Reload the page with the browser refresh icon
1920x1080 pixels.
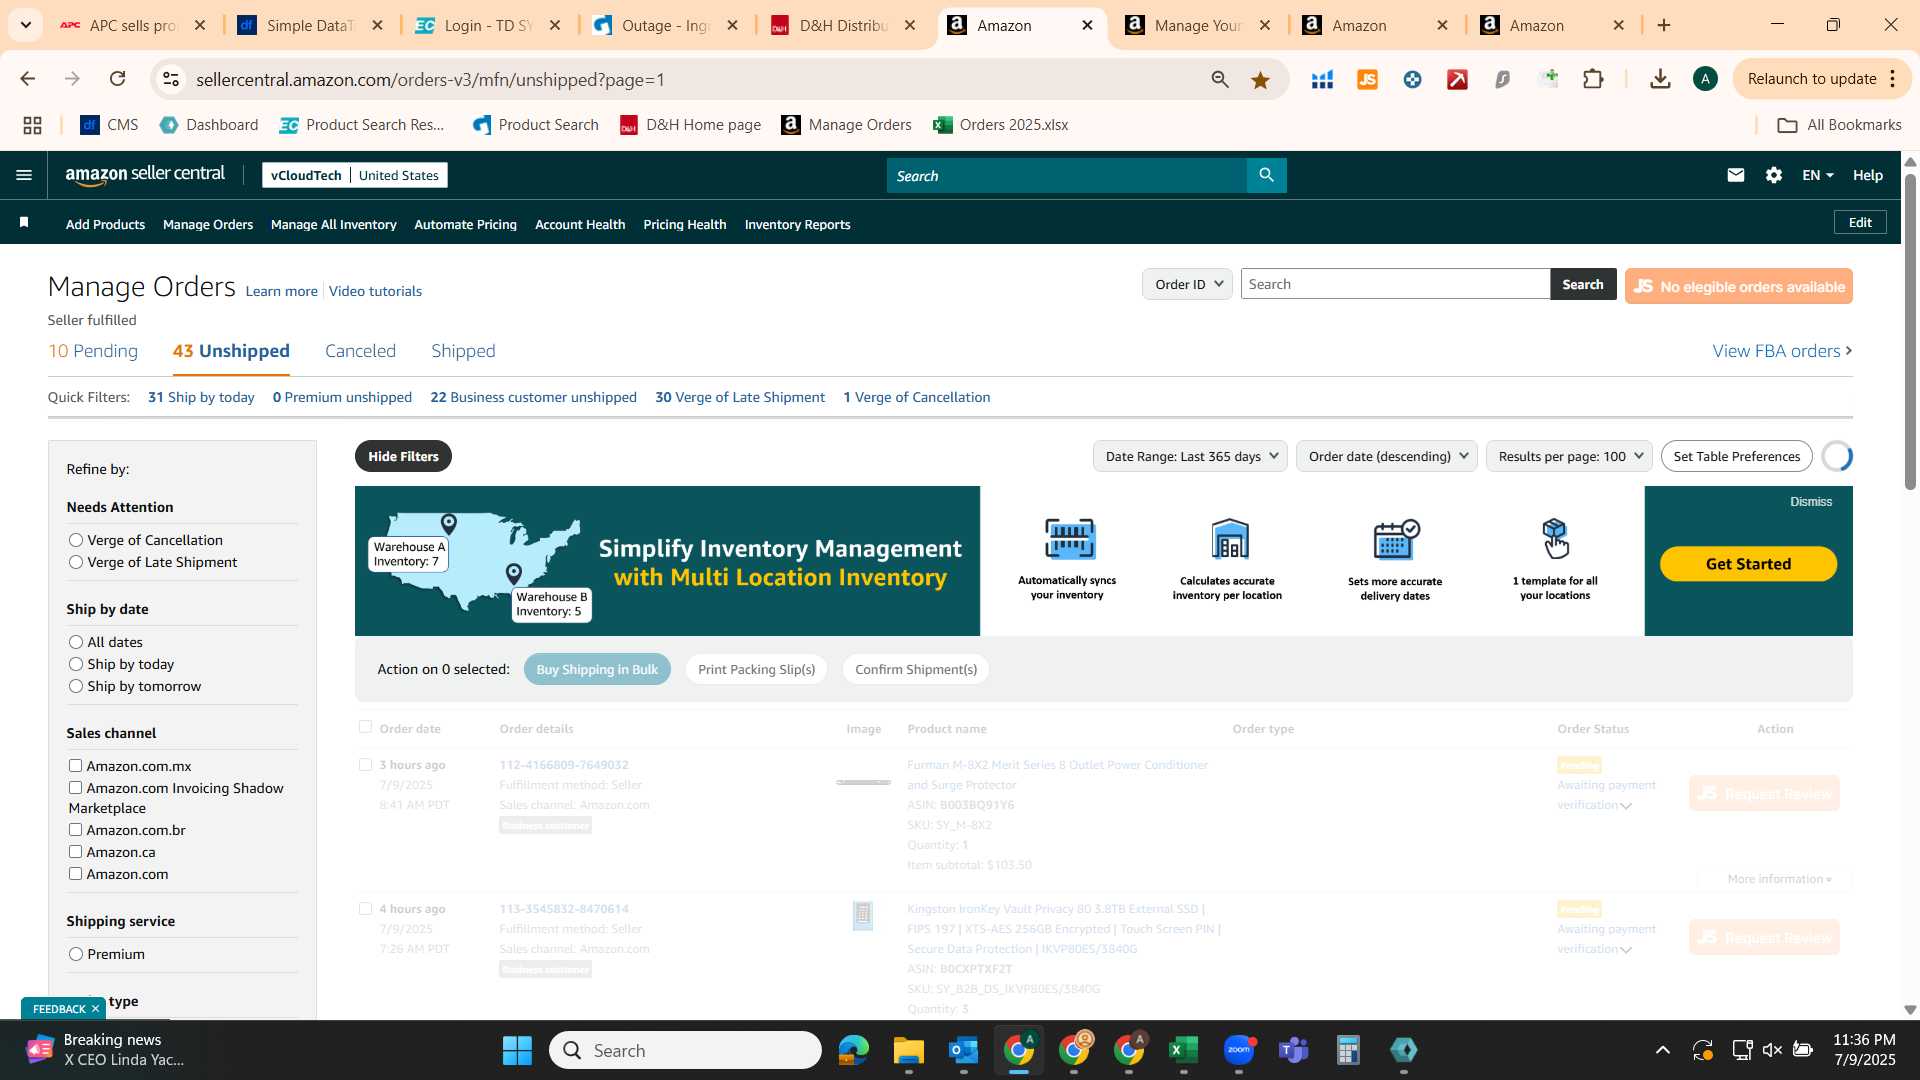(118, 79)
